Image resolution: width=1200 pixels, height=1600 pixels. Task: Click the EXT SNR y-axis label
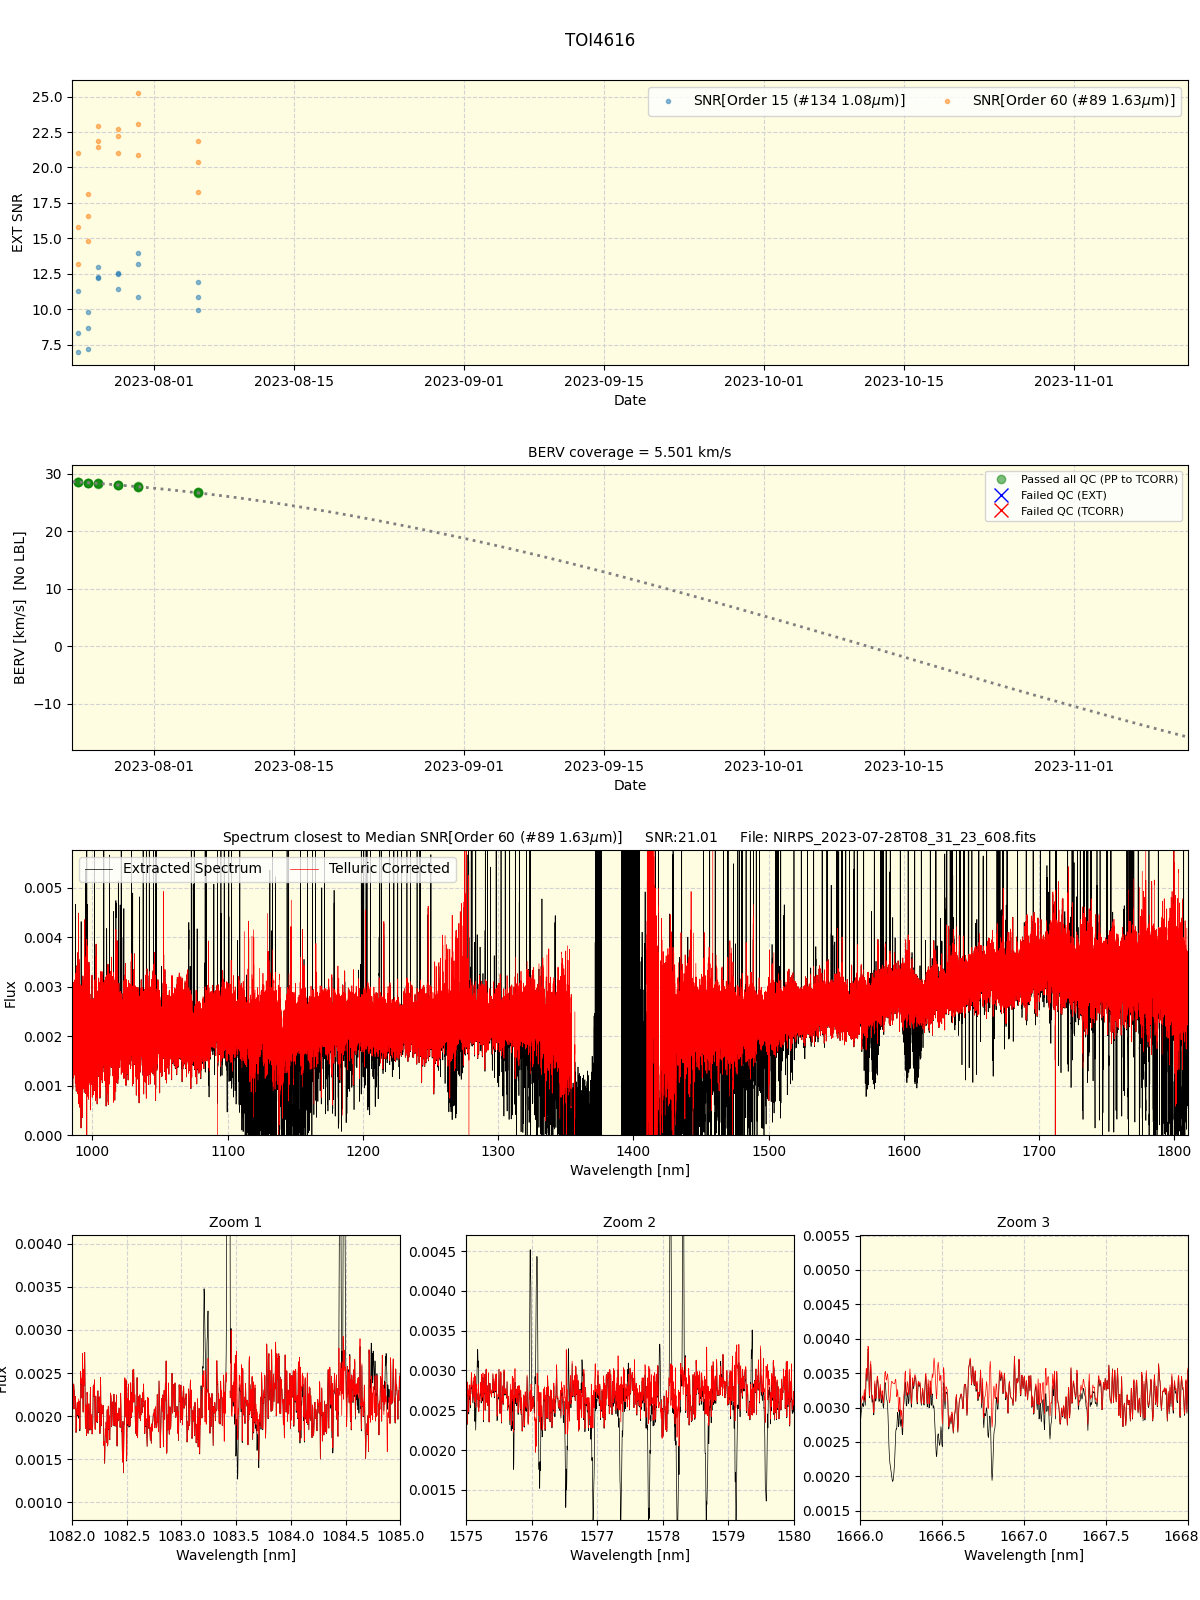pyautogui.click(x=17, y=223)
